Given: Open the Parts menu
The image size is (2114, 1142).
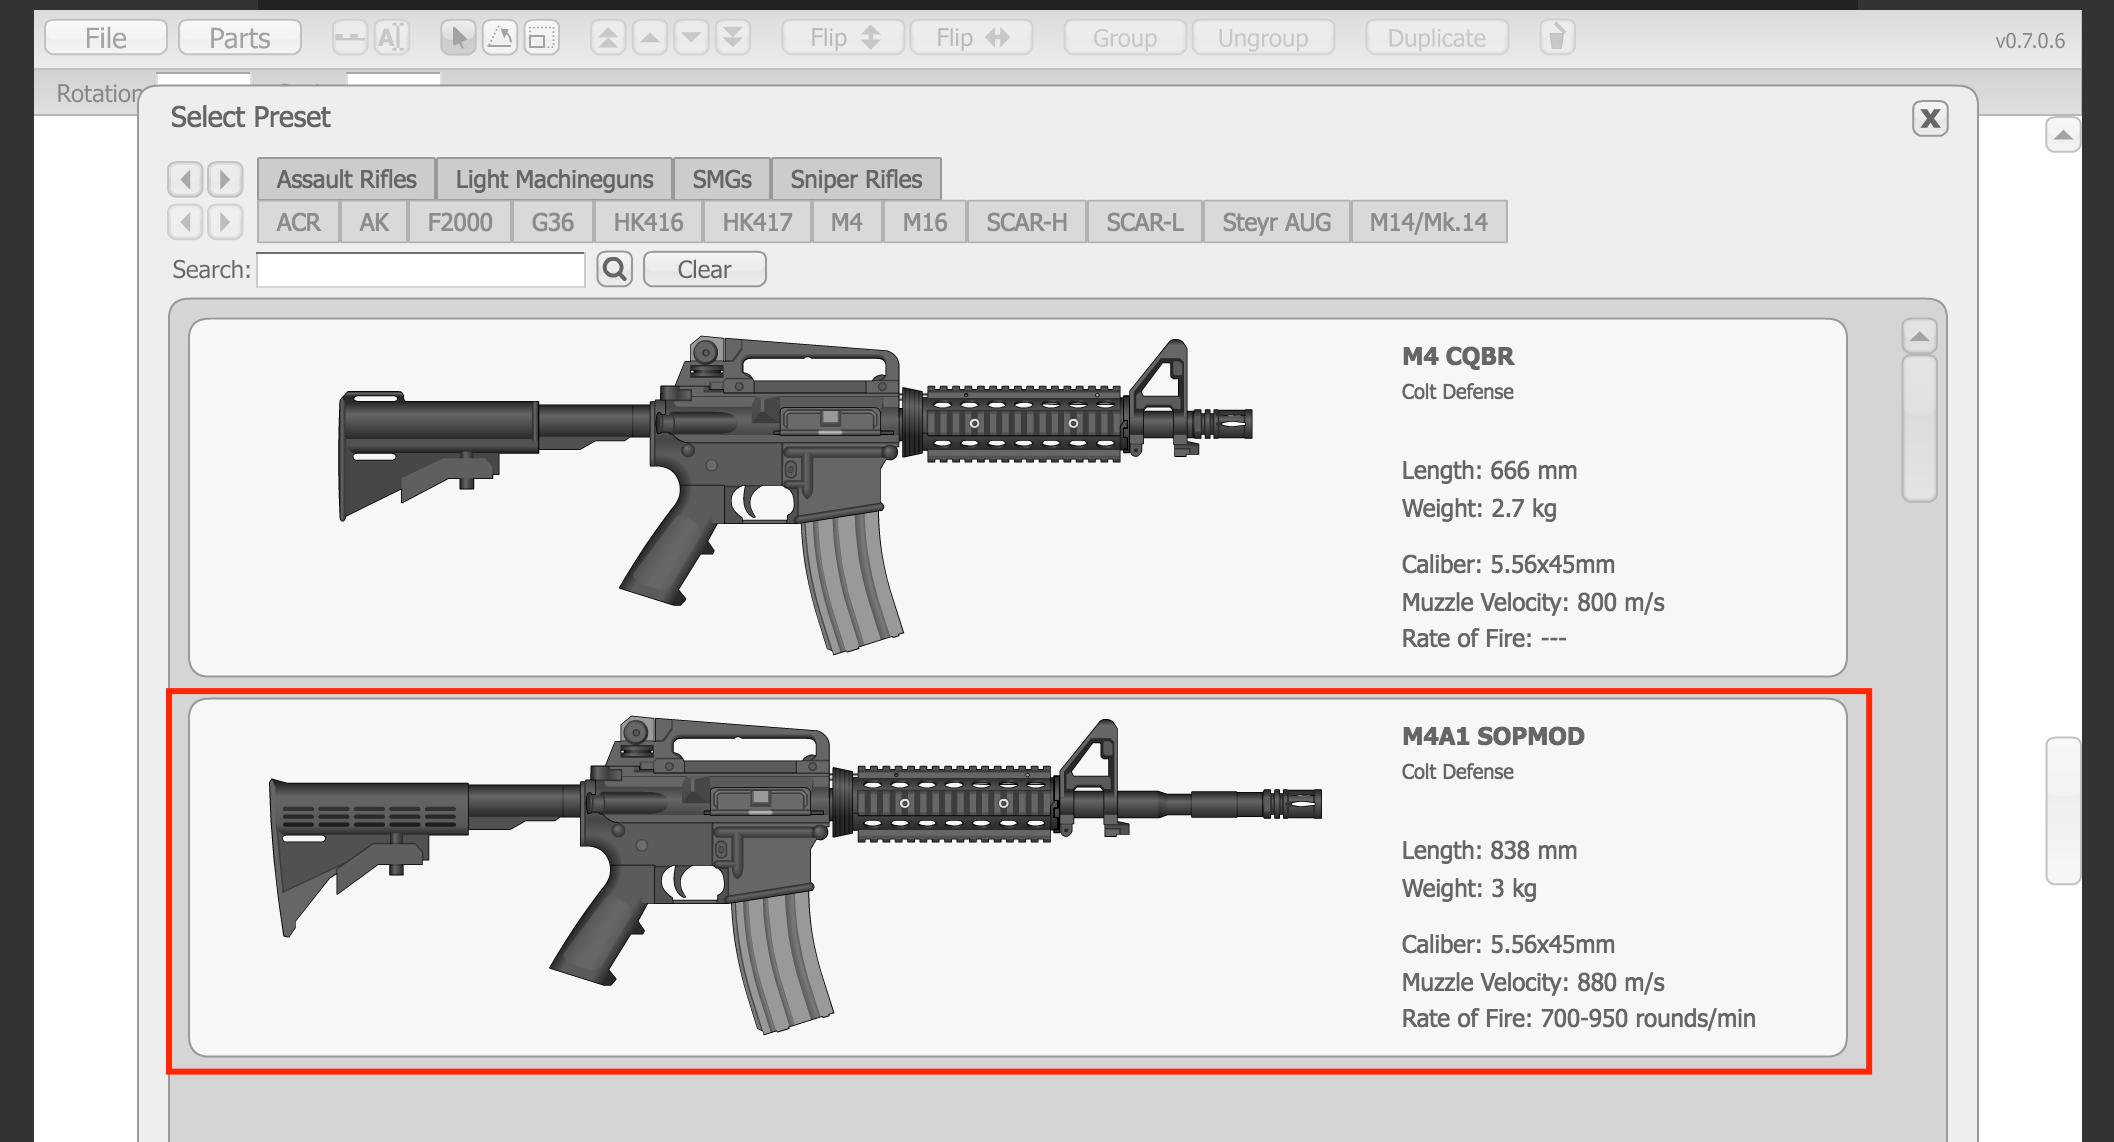Looking at the screenshot, I should coord(240,38).
